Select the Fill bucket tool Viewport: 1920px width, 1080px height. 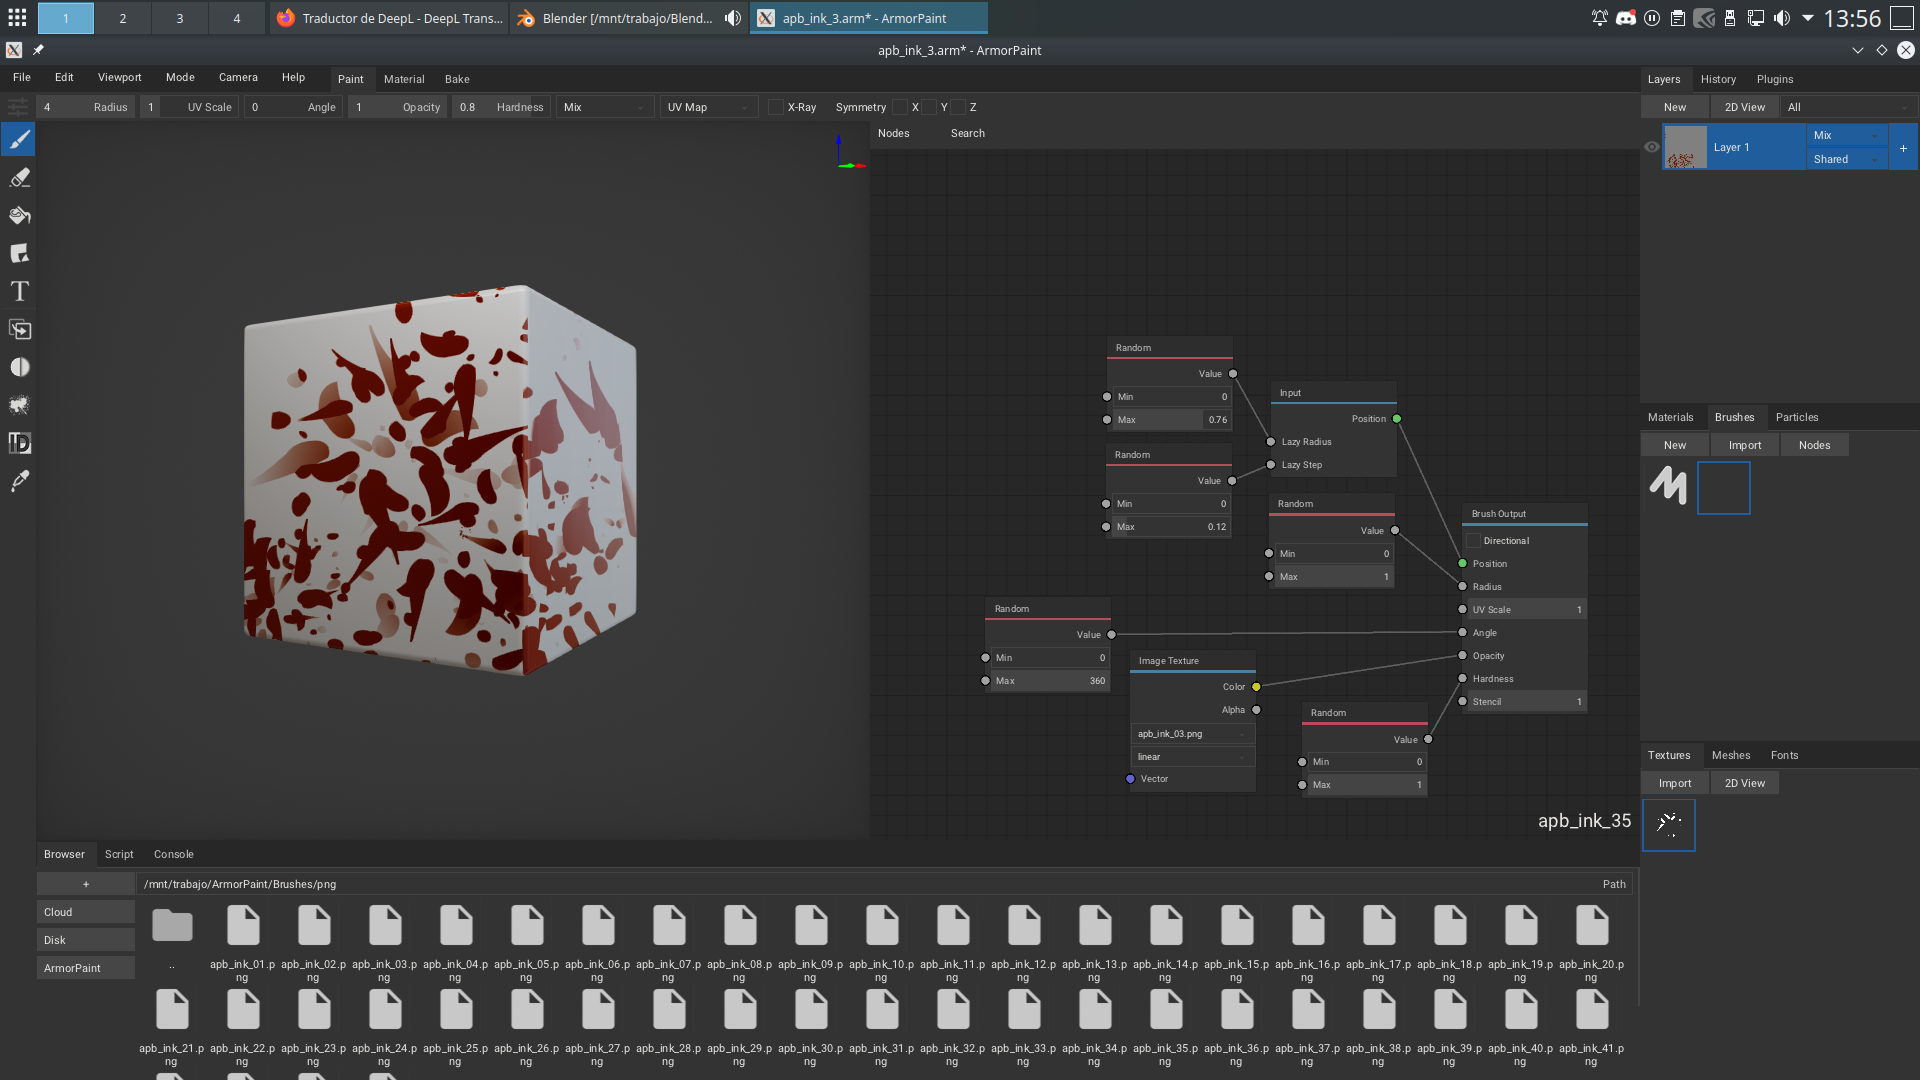(x=19, y=216)
